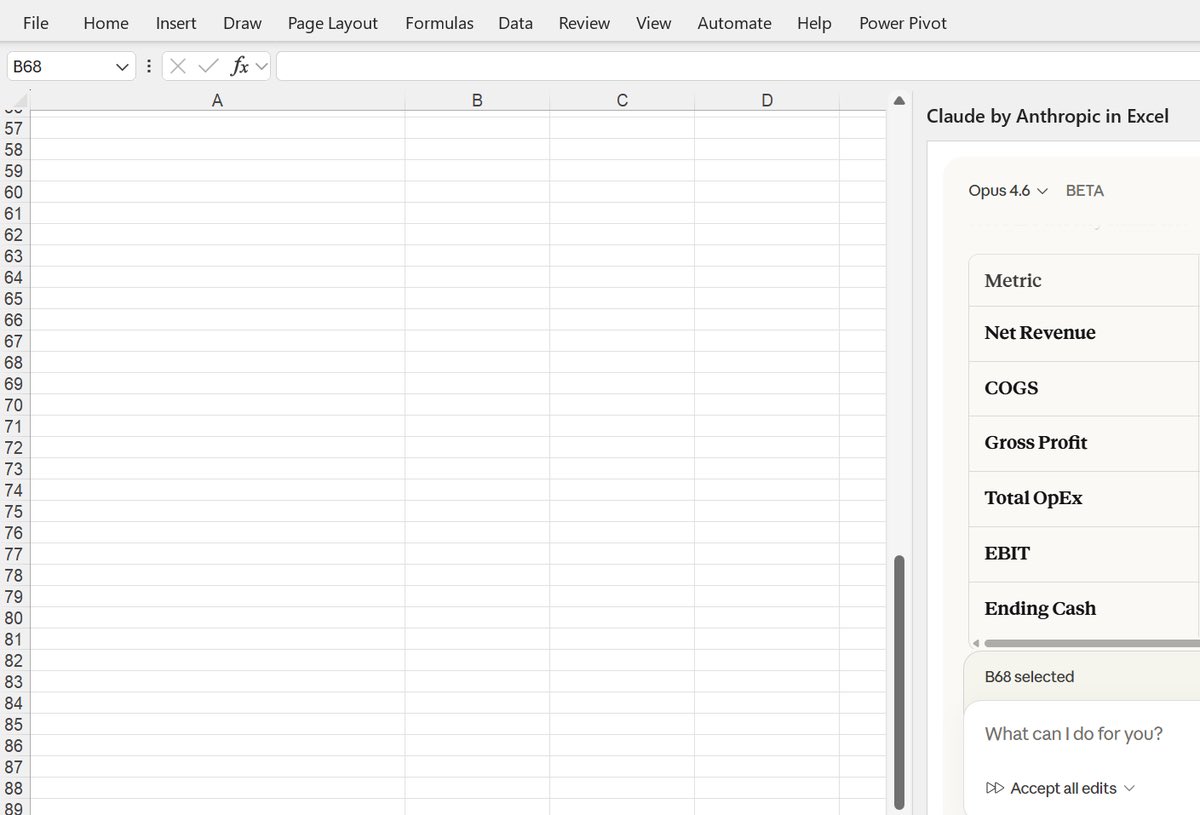Click the COGS row
This screenshot has height=815, width=1200.
[x=1084, y=388]
